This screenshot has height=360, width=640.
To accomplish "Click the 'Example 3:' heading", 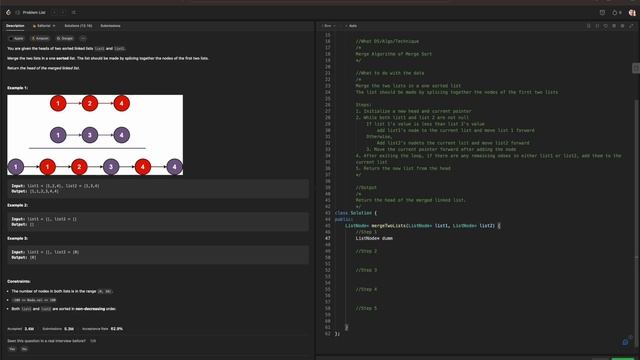I will click(x=18, y=238).
